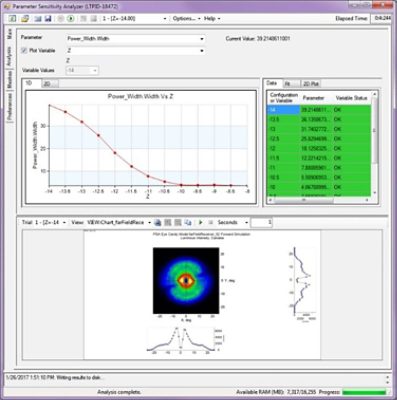Open the Help menu
Screen dimensions: 397x400
coord(212,19)
